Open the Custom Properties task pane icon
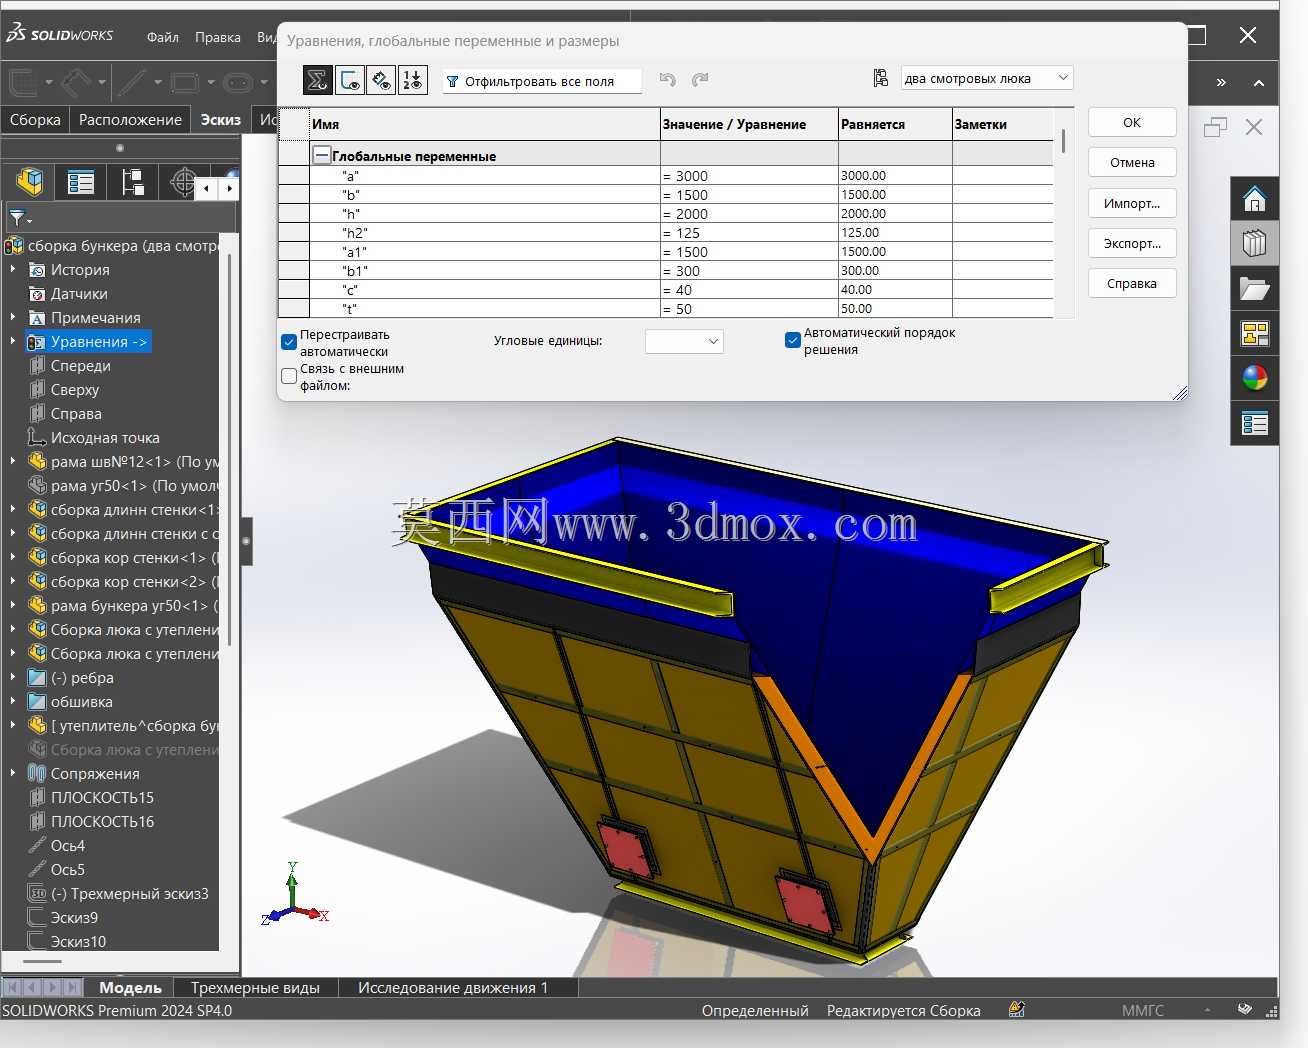Viewport: 1308px width, 1048px height. (1254, 423)
